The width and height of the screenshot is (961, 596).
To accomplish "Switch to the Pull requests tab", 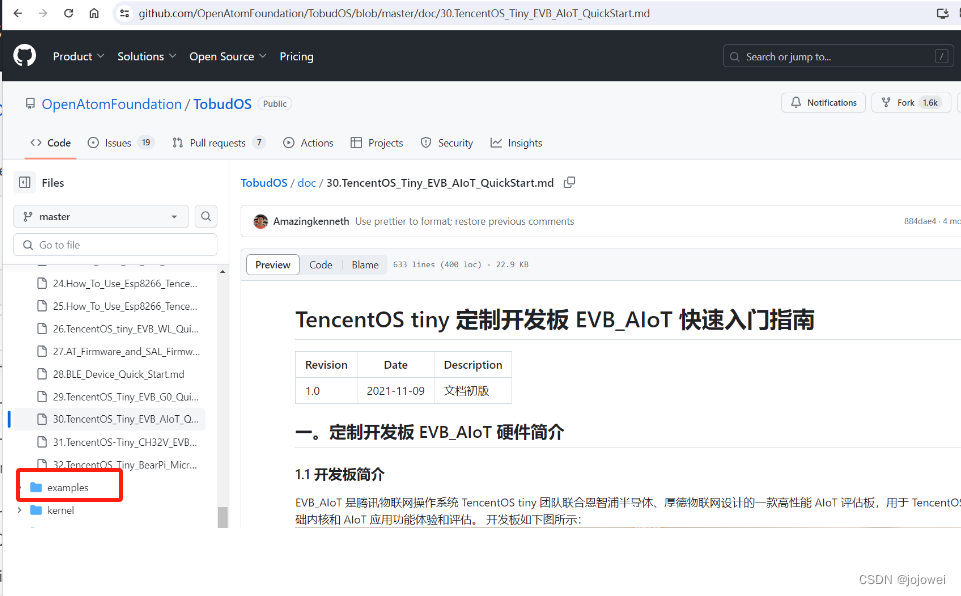I will pyautogui.click(x=219, y=143).
